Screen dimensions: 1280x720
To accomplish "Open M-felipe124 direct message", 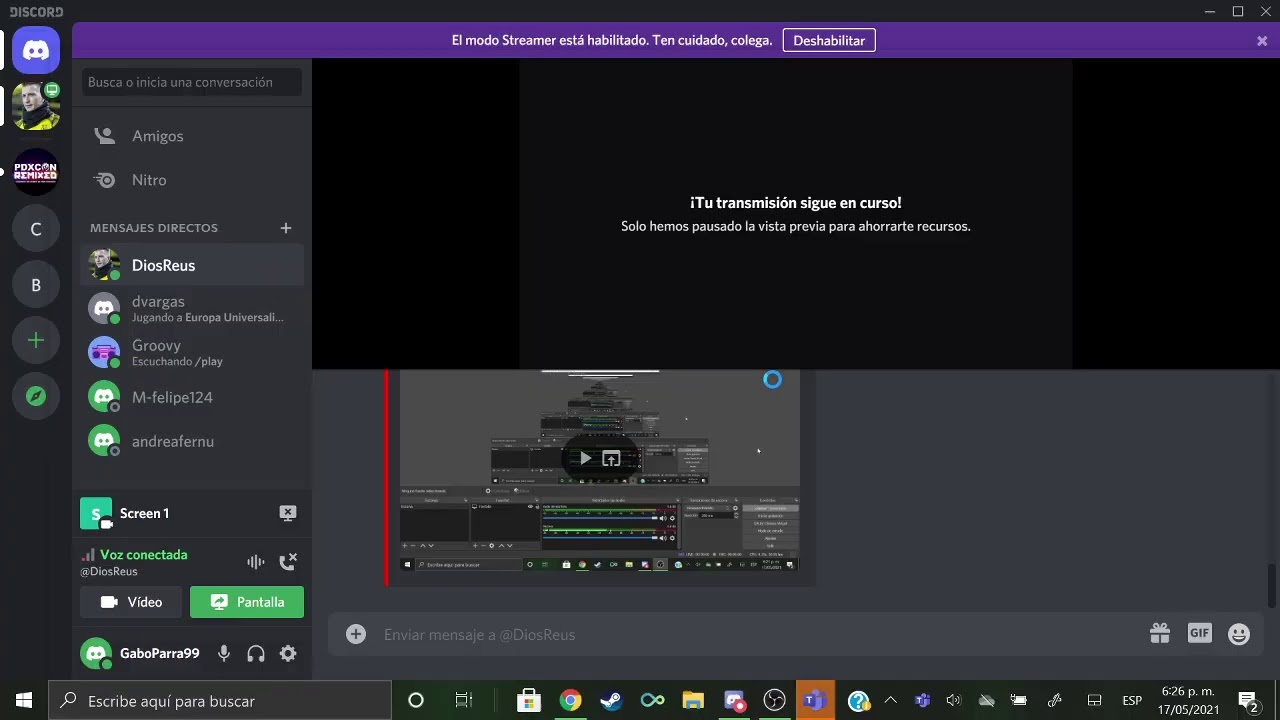I will 192,397.
